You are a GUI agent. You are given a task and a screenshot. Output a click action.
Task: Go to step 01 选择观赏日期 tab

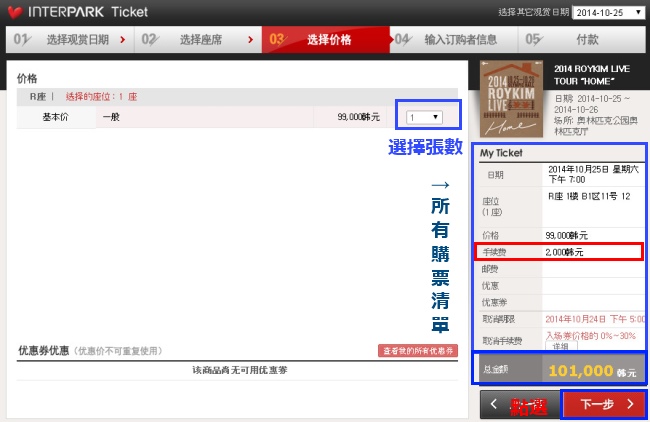pos(70,40)
